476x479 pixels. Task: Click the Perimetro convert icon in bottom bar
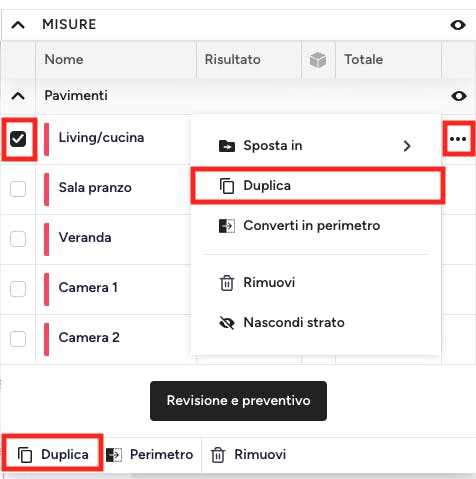pyautogui.click(x=114, y=455)
